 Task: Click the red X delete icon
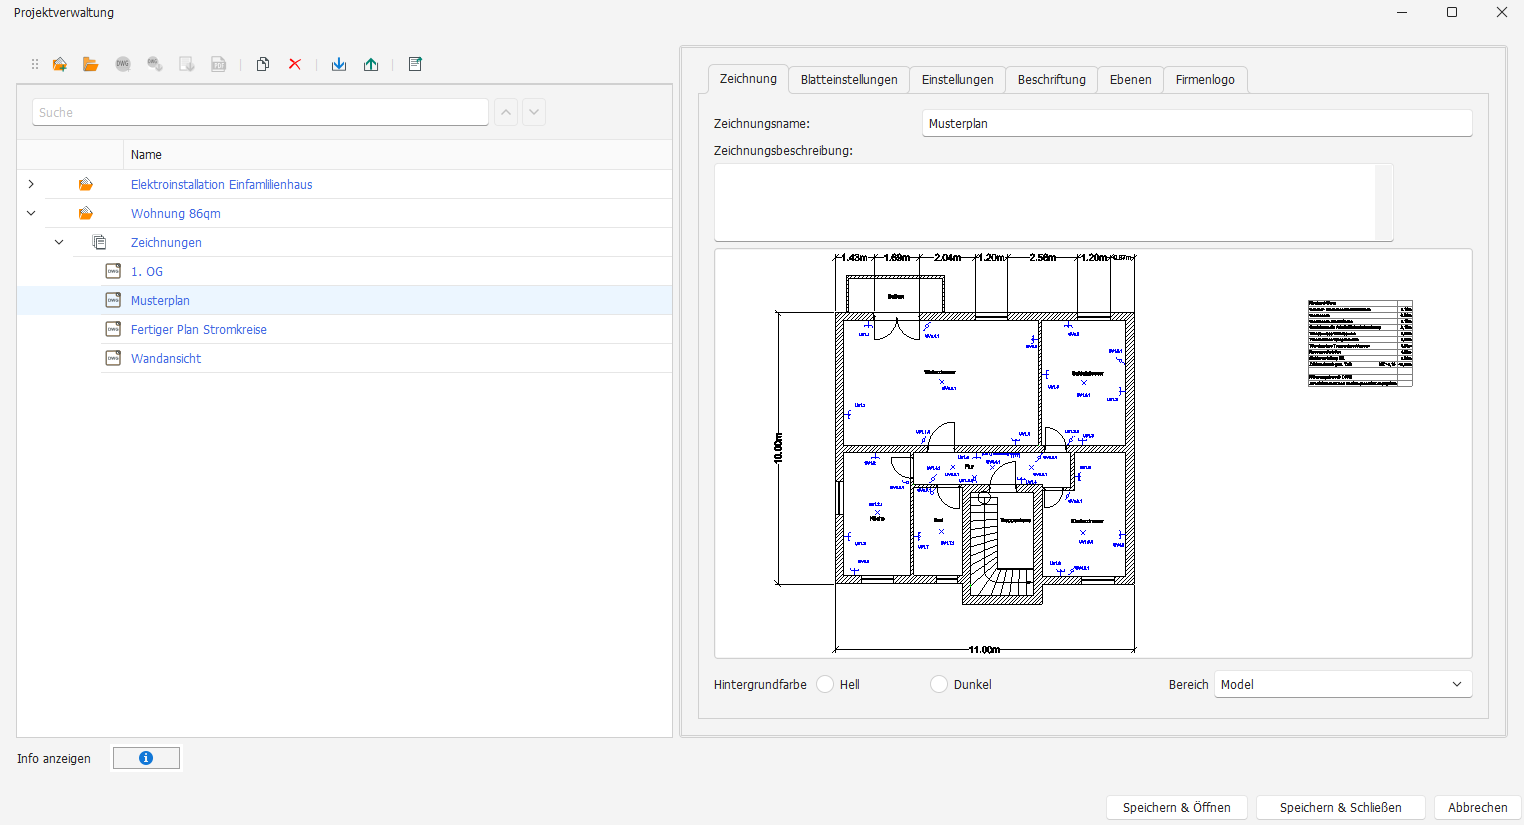click(x=295, y=64)
